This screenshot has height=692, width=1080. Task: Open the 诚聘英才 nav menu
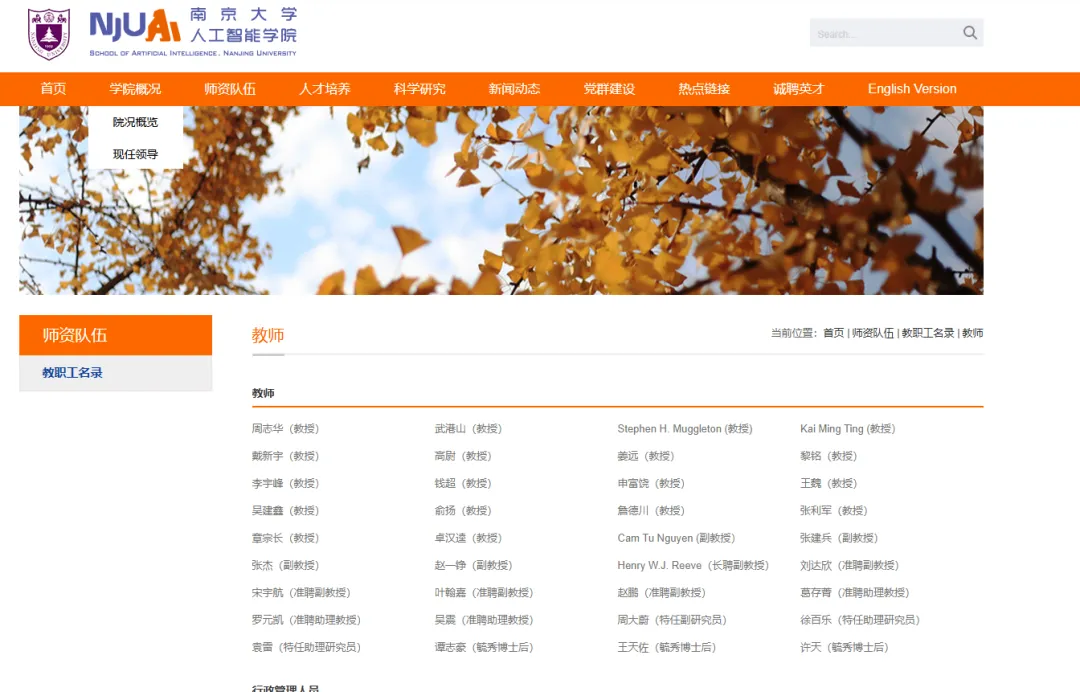(799, 89)
